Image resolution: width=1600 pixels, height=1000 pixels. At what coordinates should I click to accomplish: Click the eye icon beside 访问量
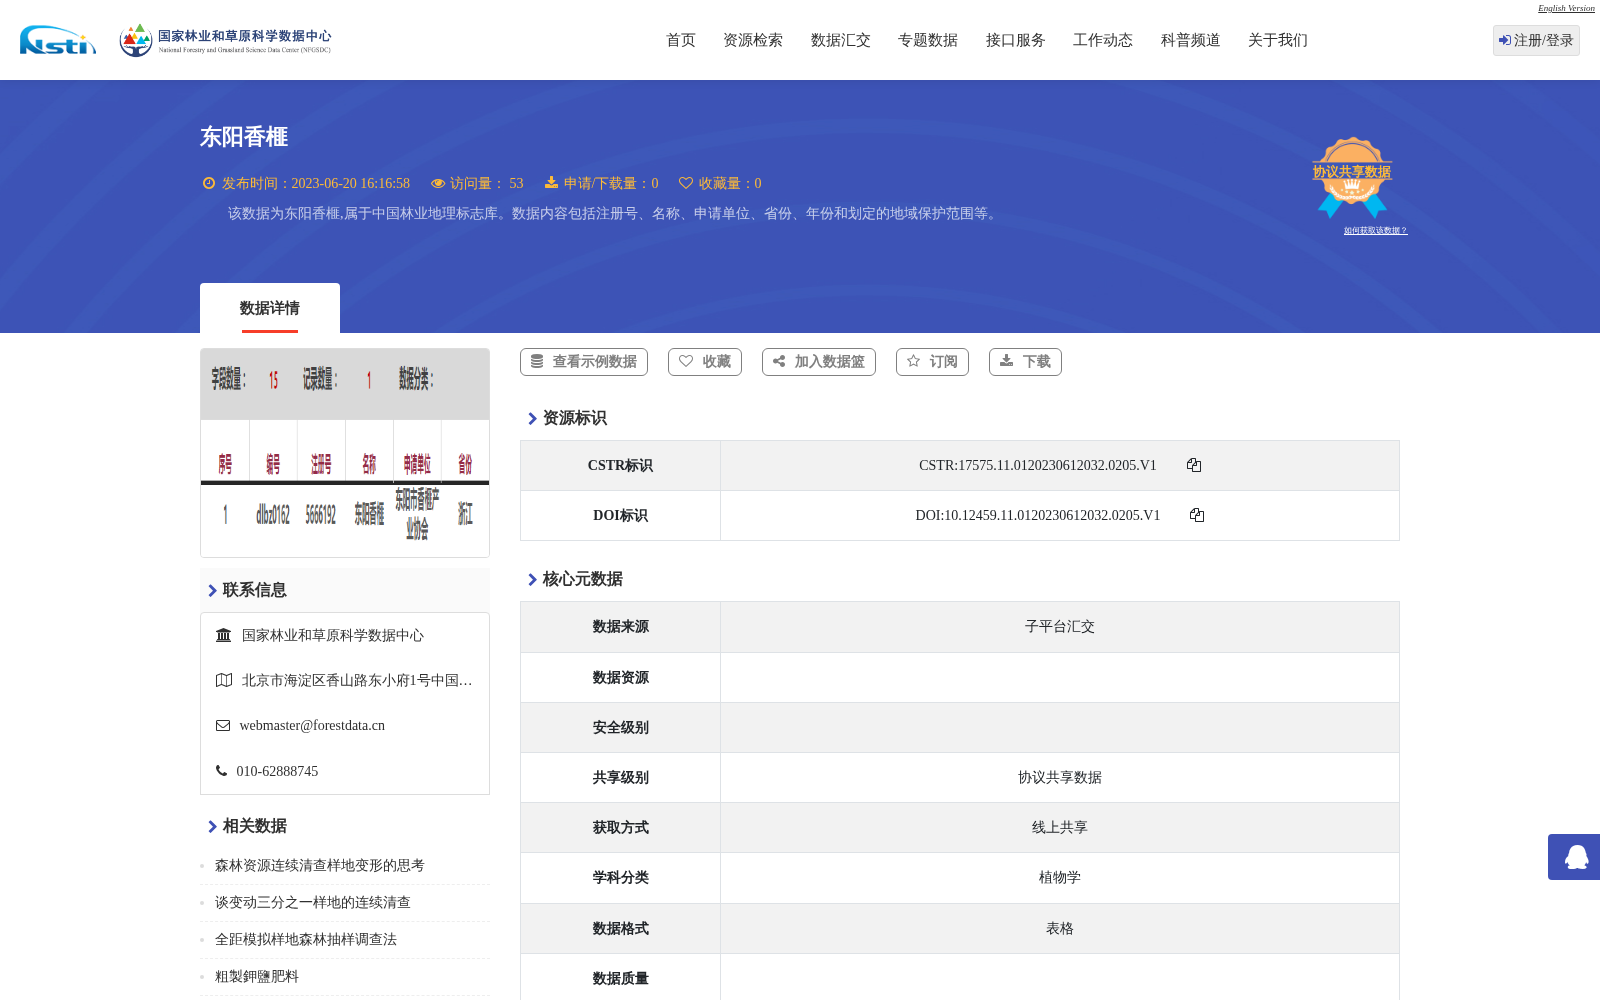click(438, 183)
